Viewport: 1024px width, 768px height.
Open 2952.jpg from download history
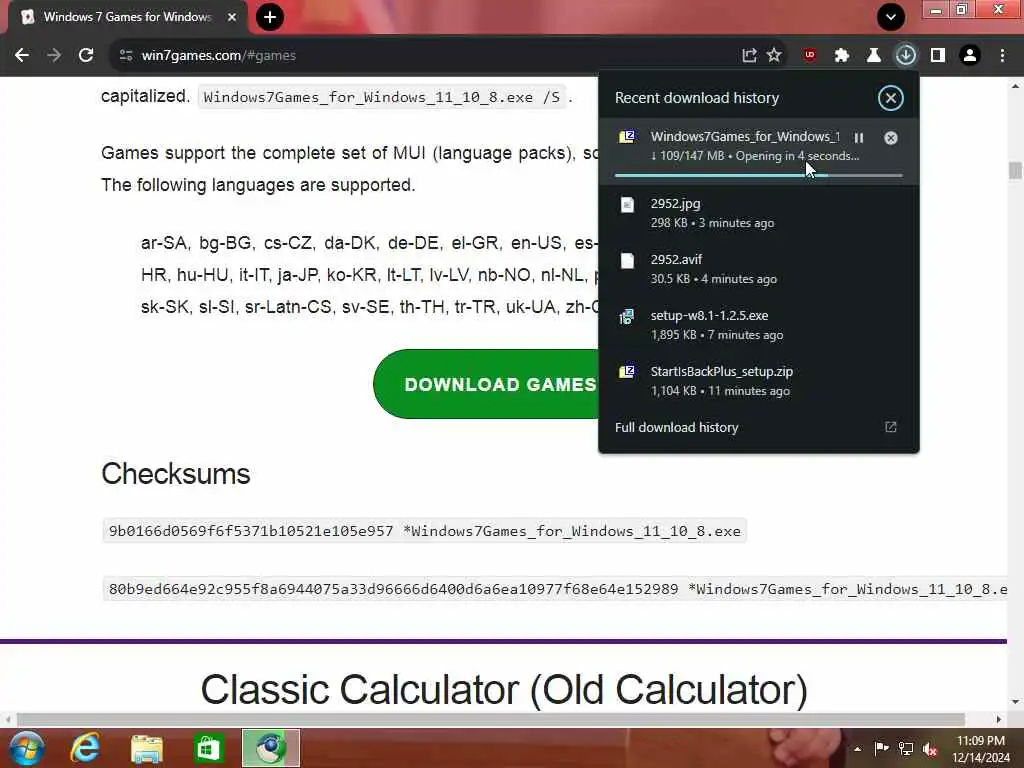(758, 213)
